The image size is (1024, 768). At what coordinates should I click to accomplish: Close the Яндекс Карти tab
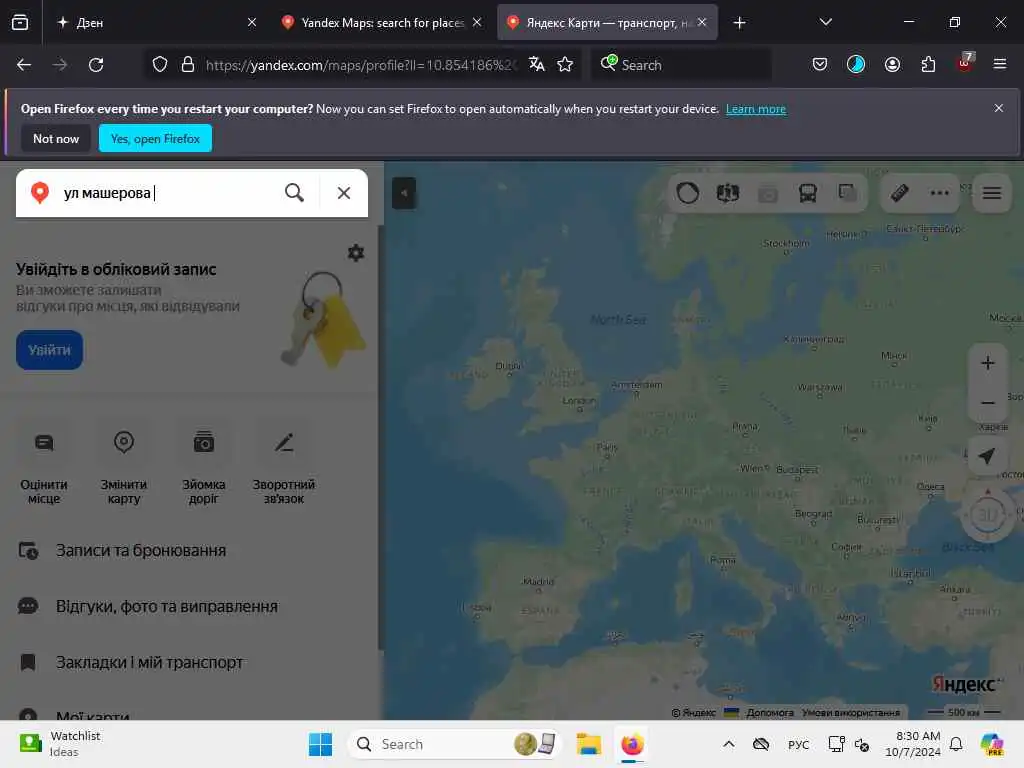(x=702, y=22)
